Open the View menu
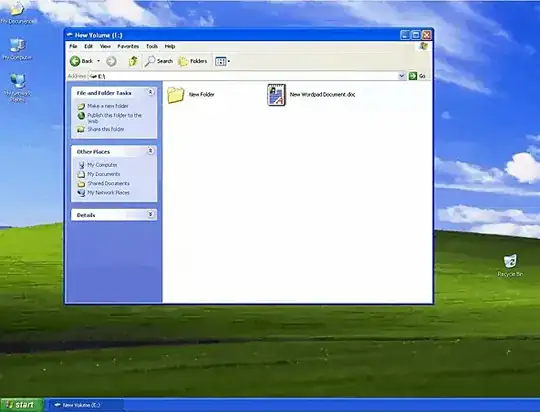 [105, 46]
